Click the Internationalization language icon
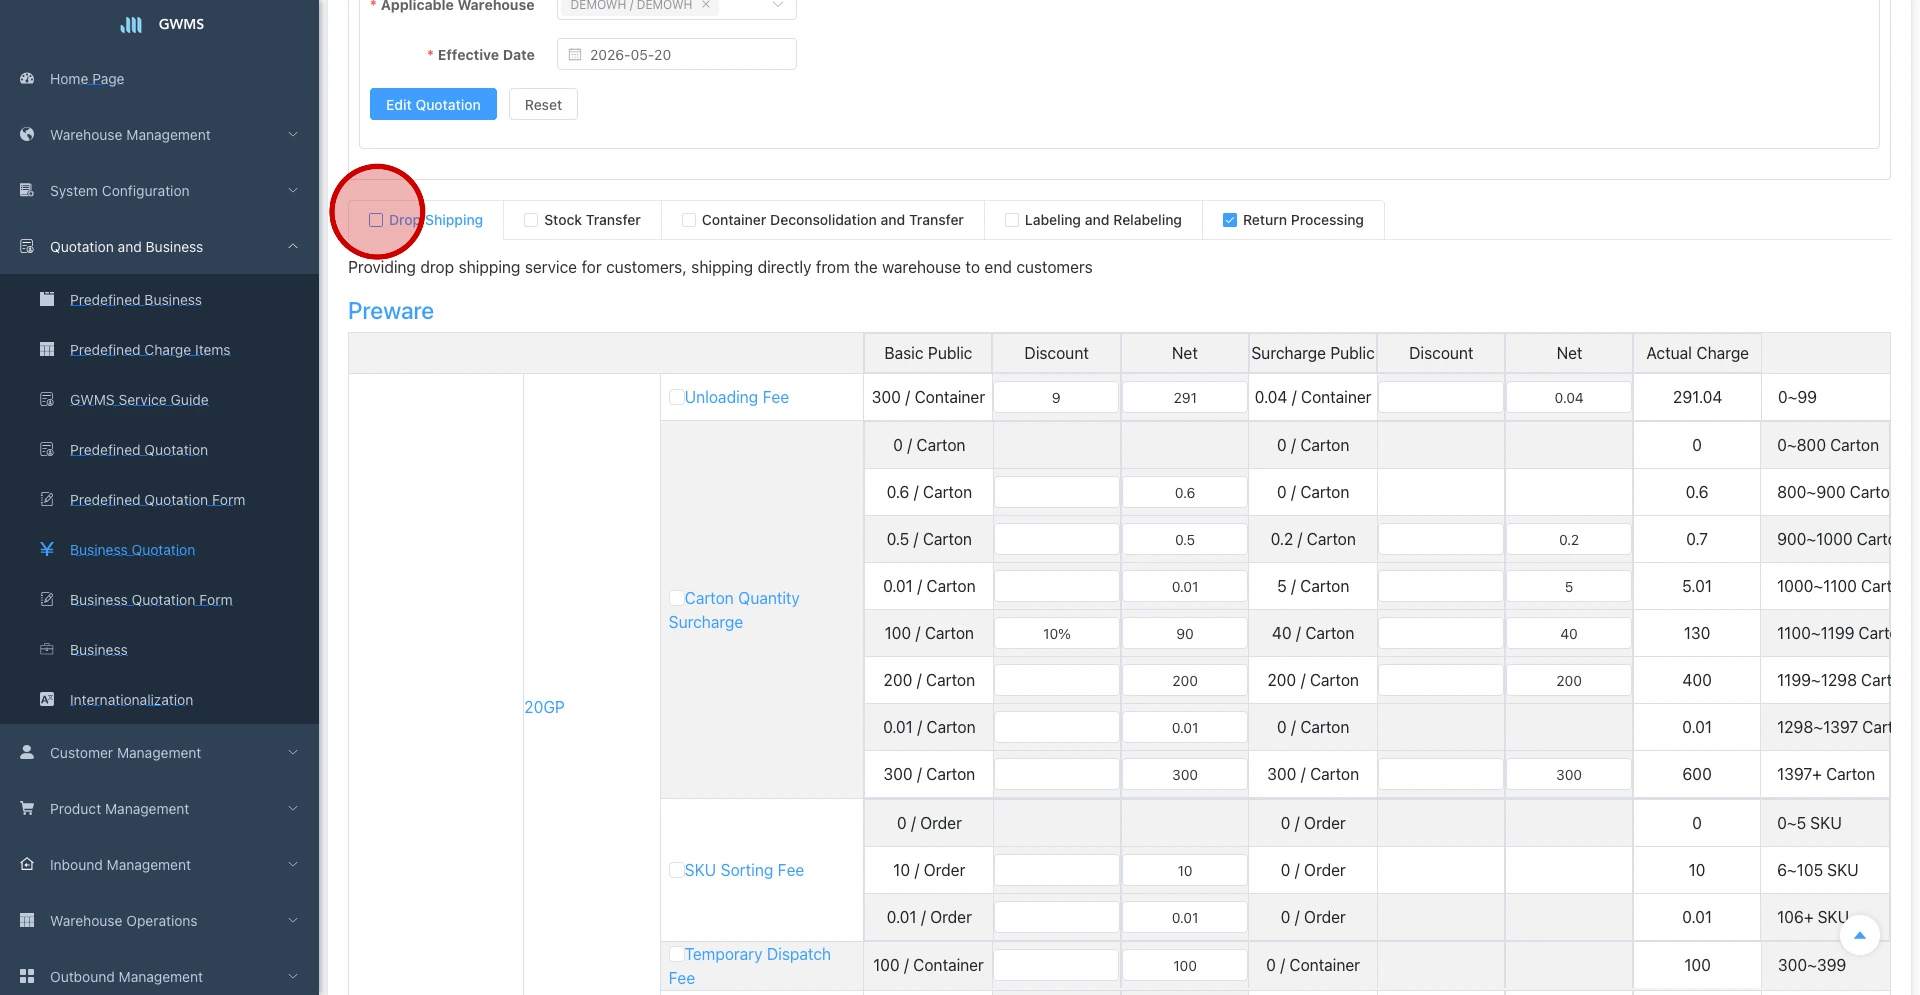Screen dimensions: 1920x995 click(x=47, y=699)
